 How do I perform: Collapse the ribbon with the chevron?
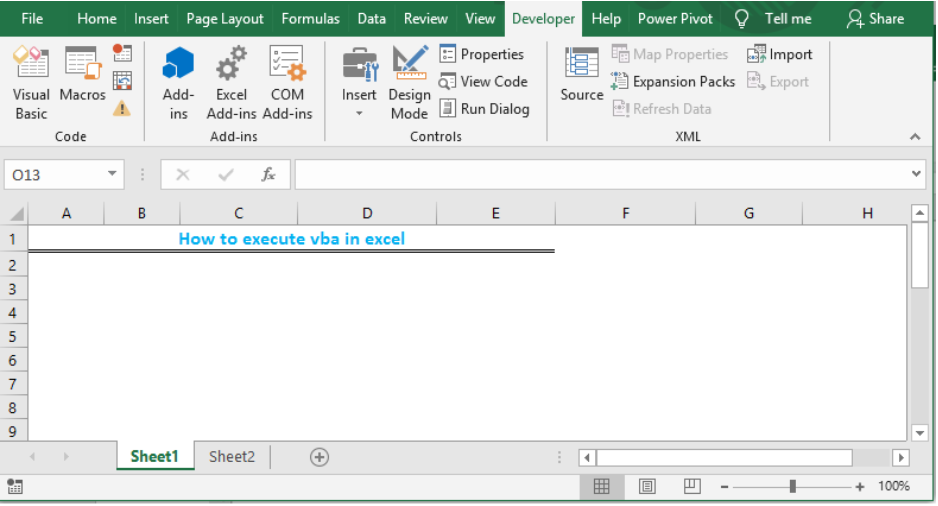click(x=915, y=137)
